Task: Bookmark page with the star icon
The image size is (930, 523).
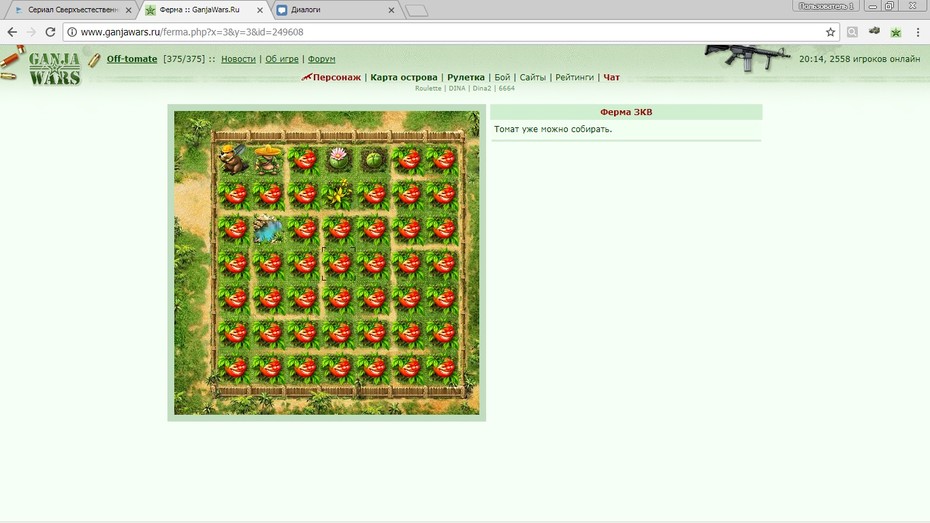Action: (830, 32)
